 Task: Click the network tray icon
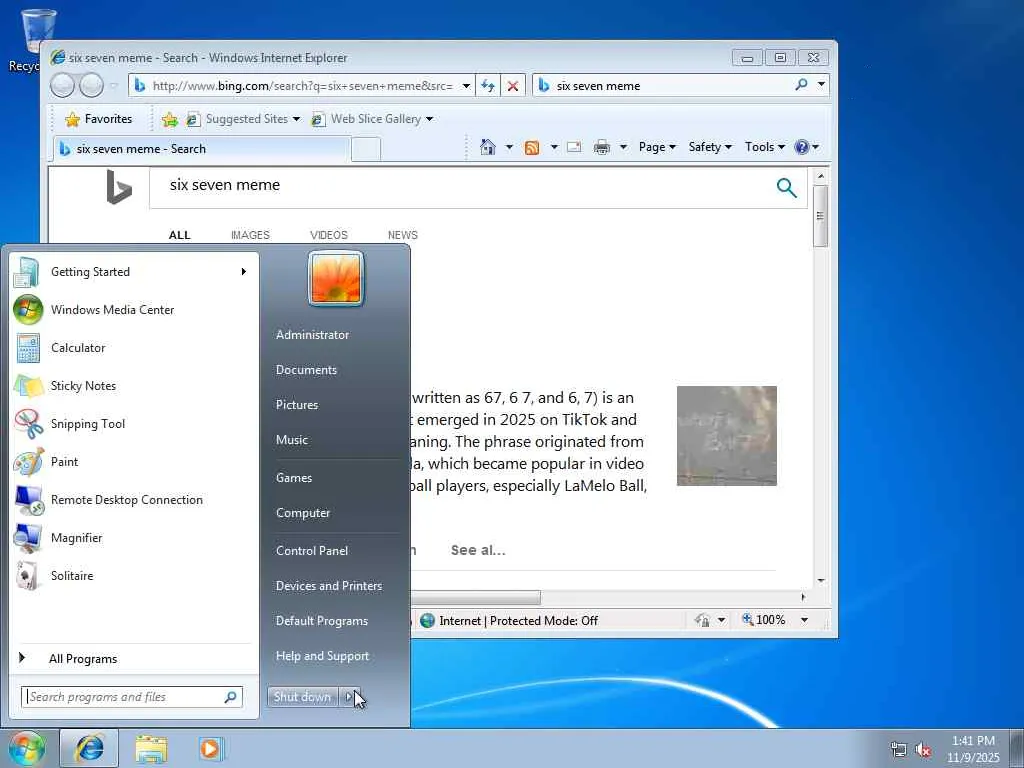[x=899, y=750]
